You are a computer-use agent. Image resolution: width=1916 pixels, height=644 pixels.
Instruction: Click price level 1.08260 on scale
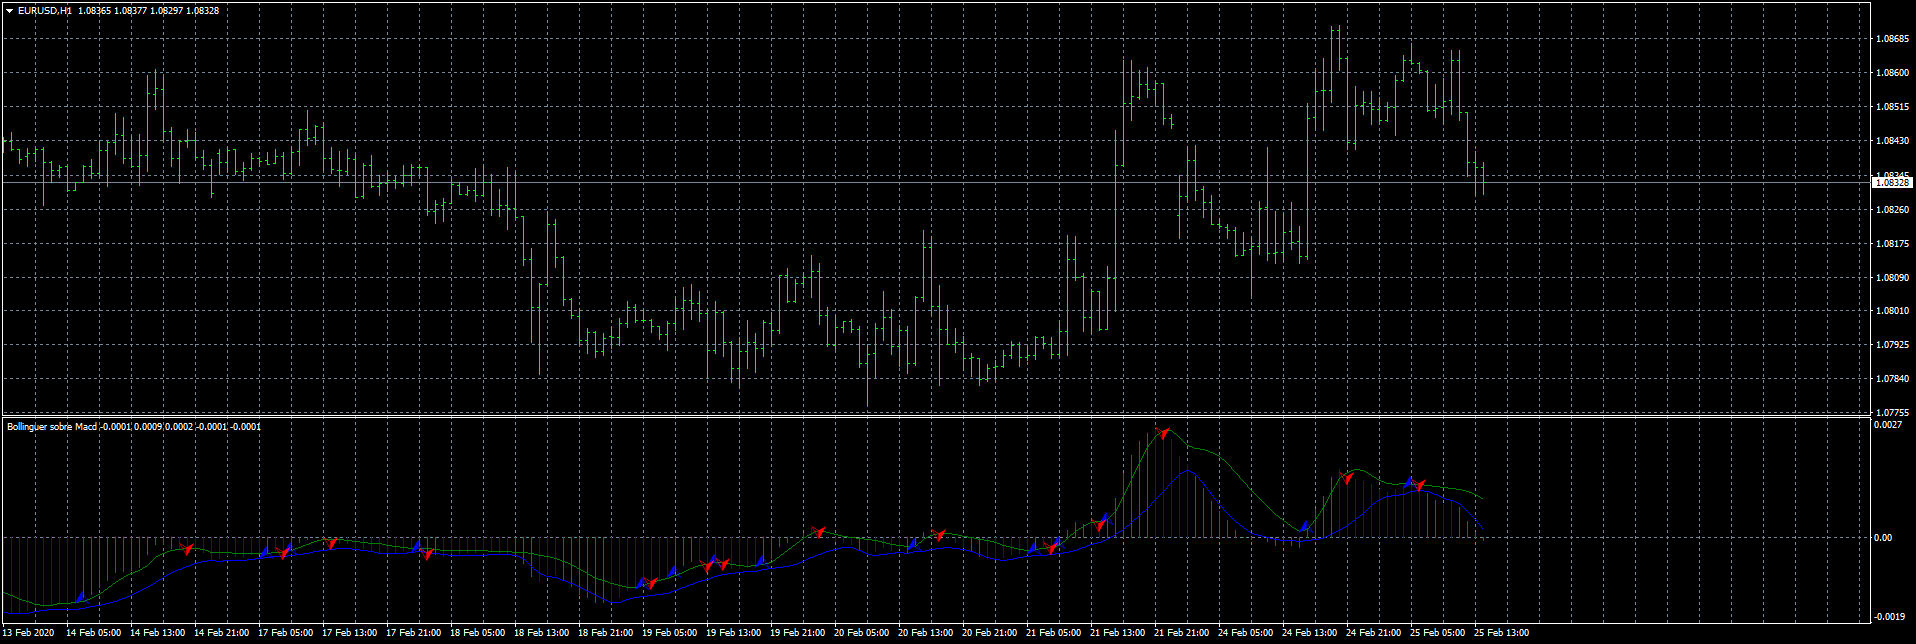coord(1892,210)
